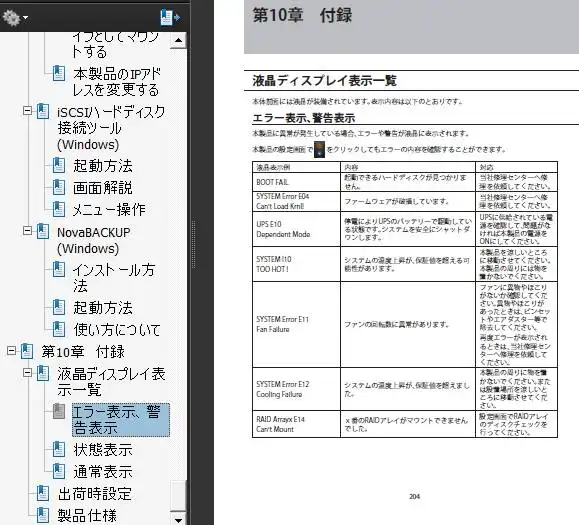This screenshot has width=579, height=525.
Task: Go to 起動方法 under NovaBACKUP
Action: pyautogui.click(x=103, y=307)
